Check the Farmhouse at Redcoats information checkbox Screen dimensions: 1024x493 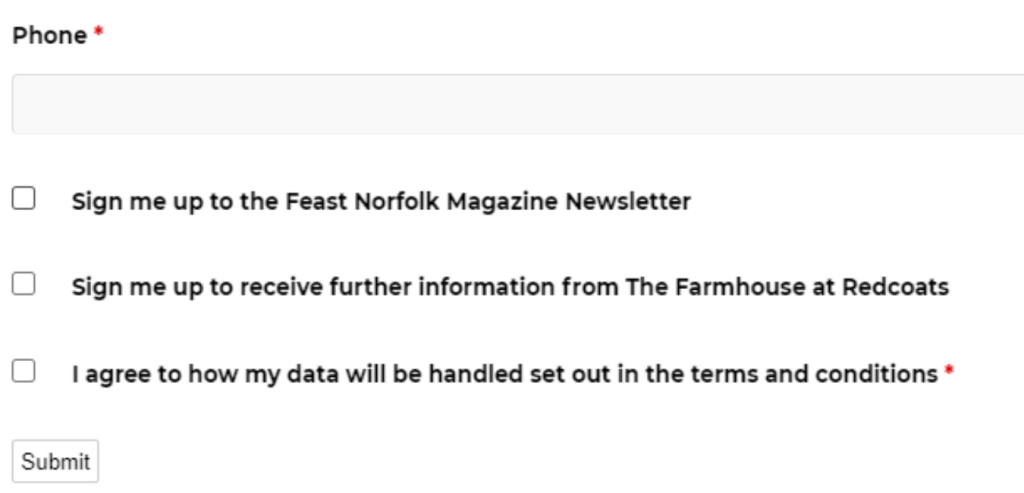click(23, 284)
